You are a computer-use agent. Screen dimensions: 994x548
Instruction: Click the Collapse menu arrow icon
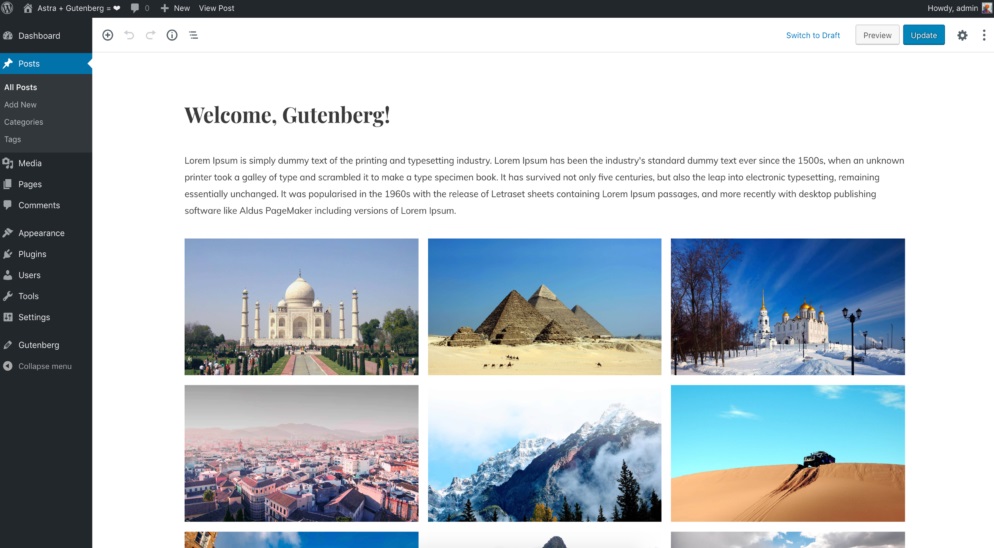coord(8,366)
